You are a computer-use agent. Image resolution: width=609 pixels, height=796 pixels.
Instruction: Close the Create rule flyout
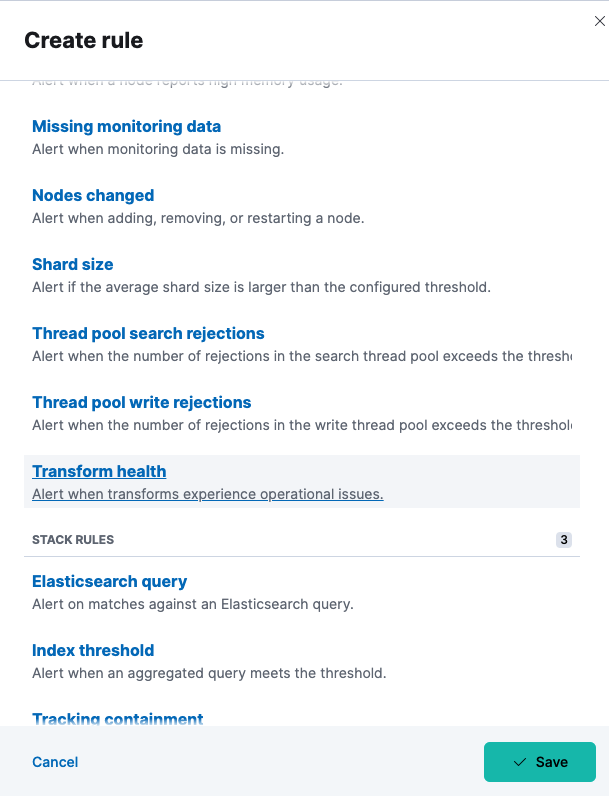(x=599, y=21)
